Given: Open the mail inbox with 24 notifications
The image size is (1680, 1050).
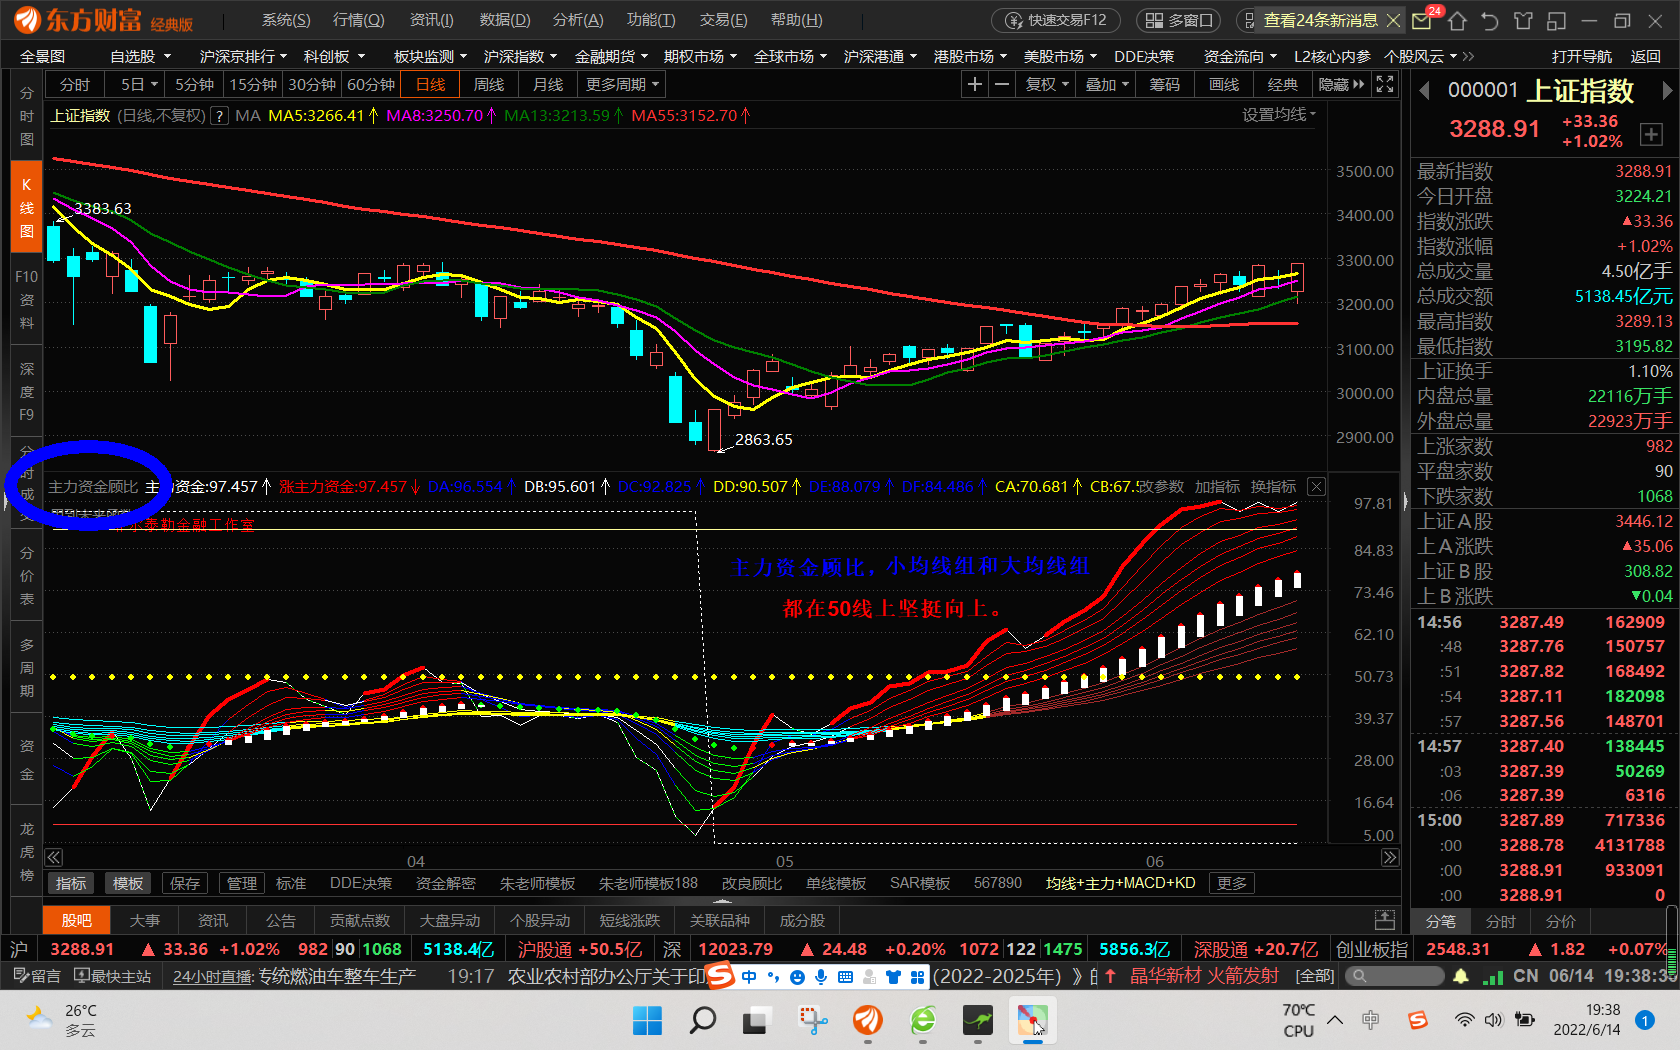Looking at the screenshot, I should (x=1423, y=20).
